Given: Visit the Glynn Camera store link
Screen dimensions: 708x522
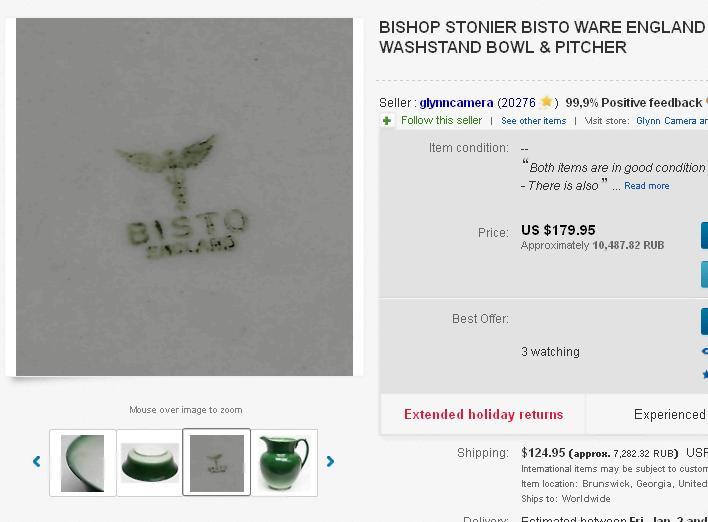Looking at the screenshot, I should point(672,121).
